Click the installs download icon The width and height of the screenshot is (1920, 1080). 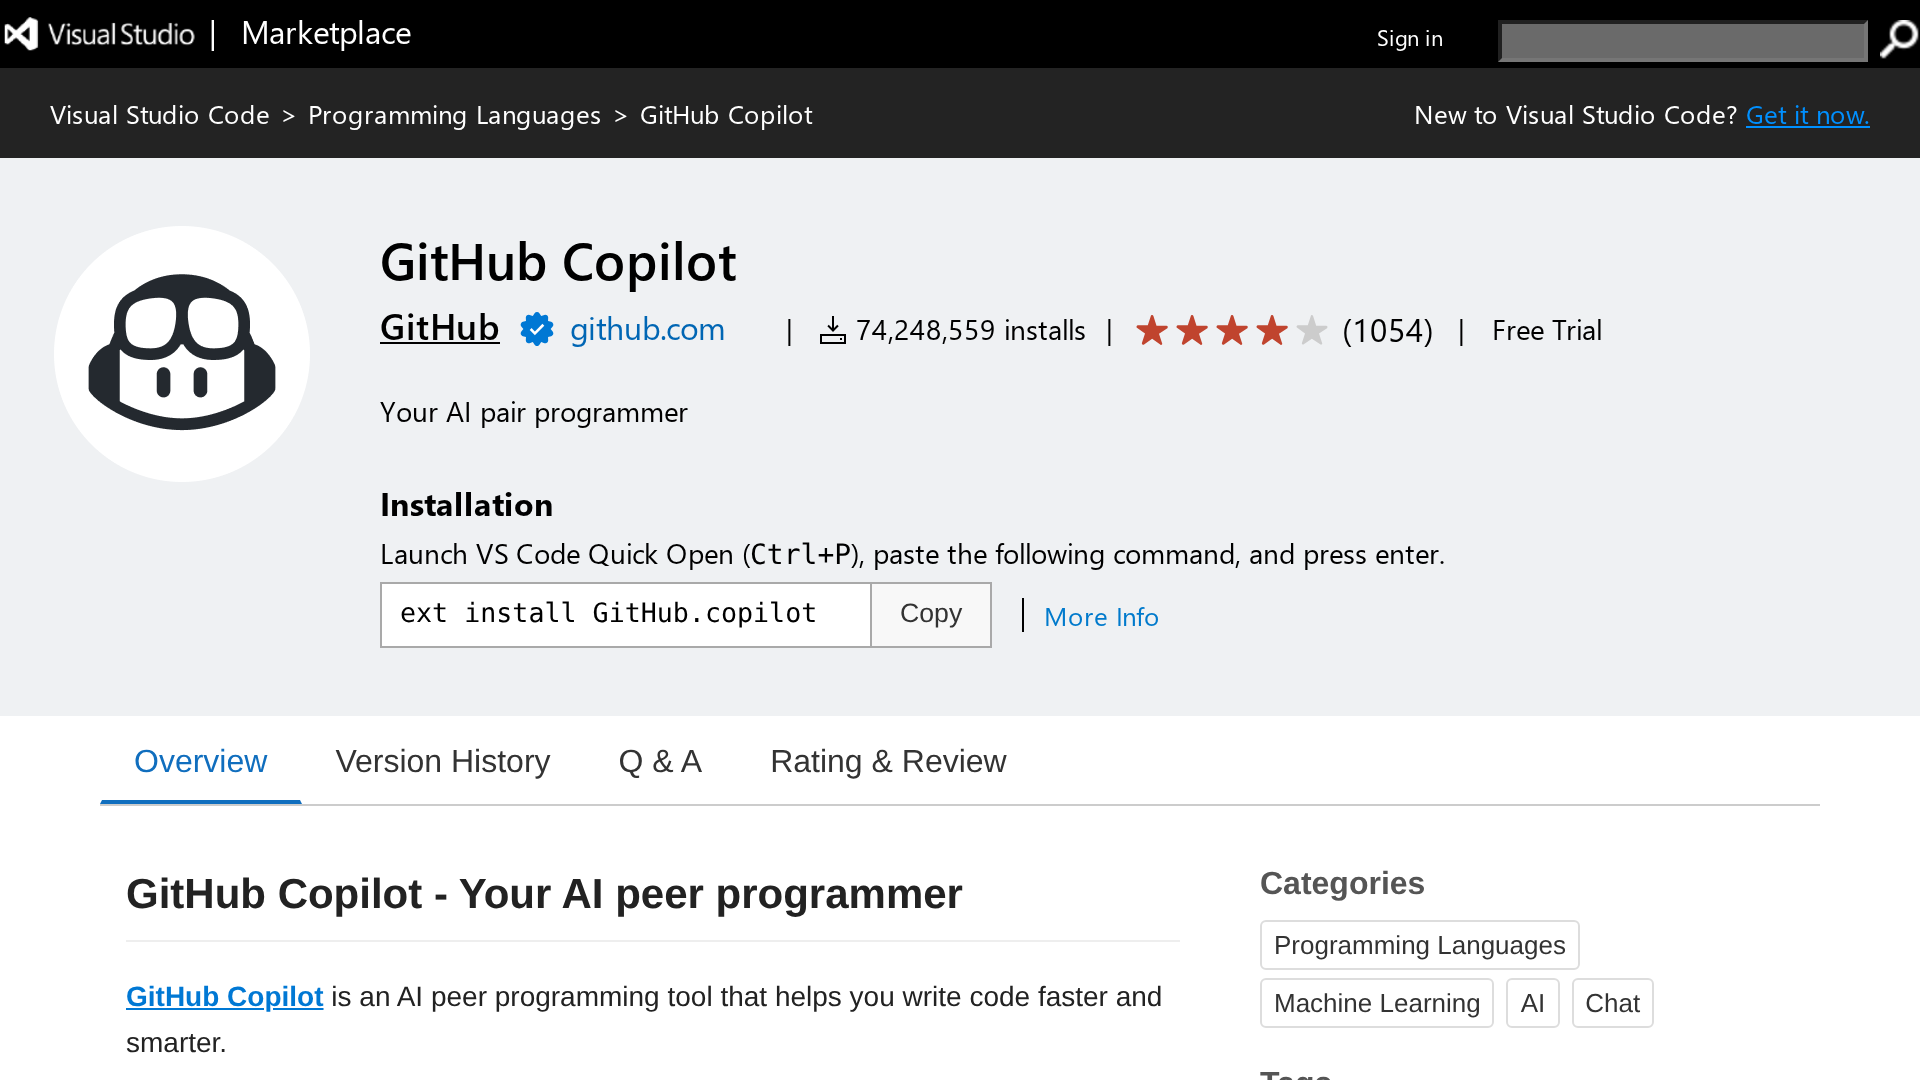[x=833, y=330]
